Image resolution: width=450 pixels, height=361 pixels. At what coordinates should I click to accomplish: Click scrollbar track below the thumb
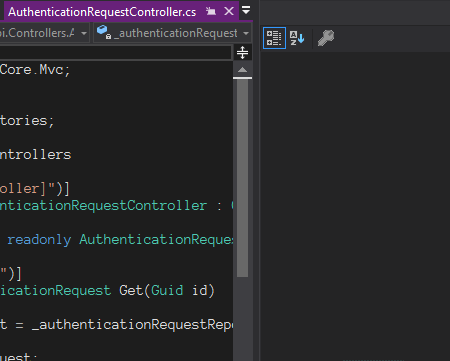pyautogui.click(x=242, y=318)
